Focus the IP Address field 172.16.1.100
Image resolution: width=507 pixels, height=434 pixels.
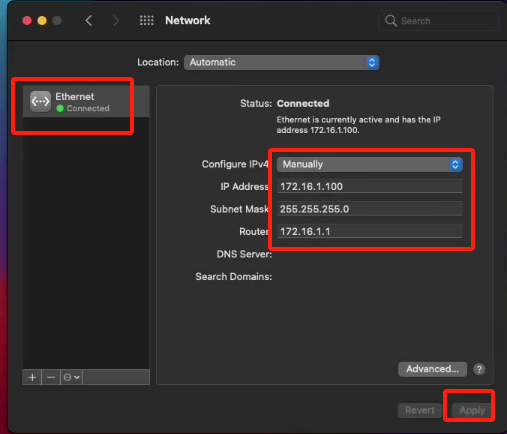point(369,186)
